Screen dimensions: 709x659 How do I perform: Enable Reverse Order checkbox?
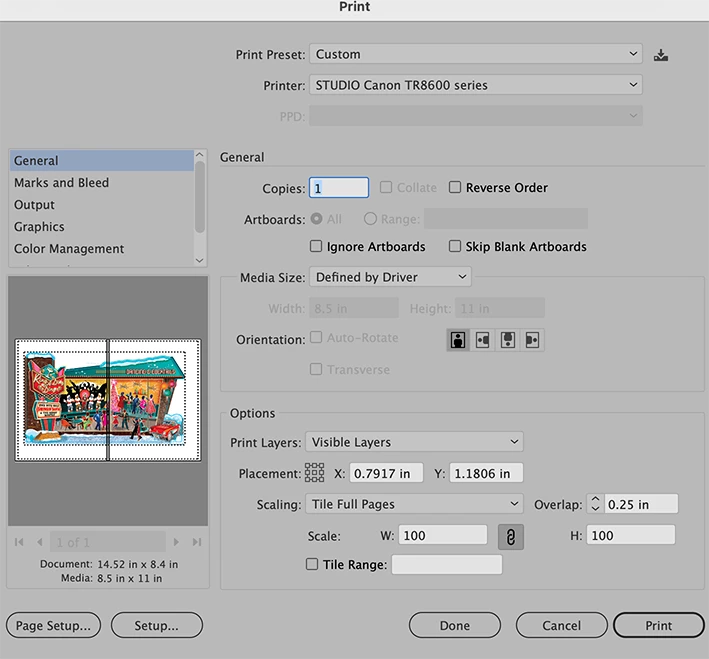(455, 187)
